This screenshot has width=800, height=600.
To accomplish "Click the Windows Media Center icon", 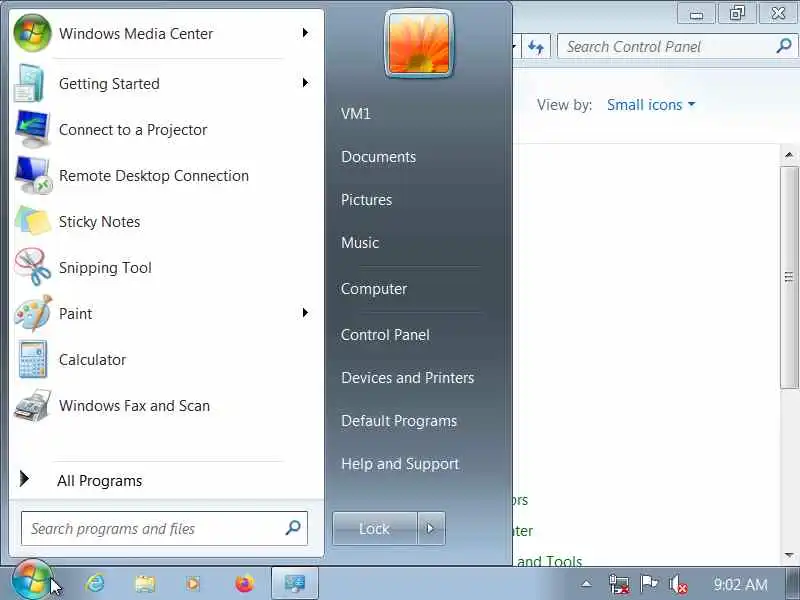I will (x=32, y=33).
